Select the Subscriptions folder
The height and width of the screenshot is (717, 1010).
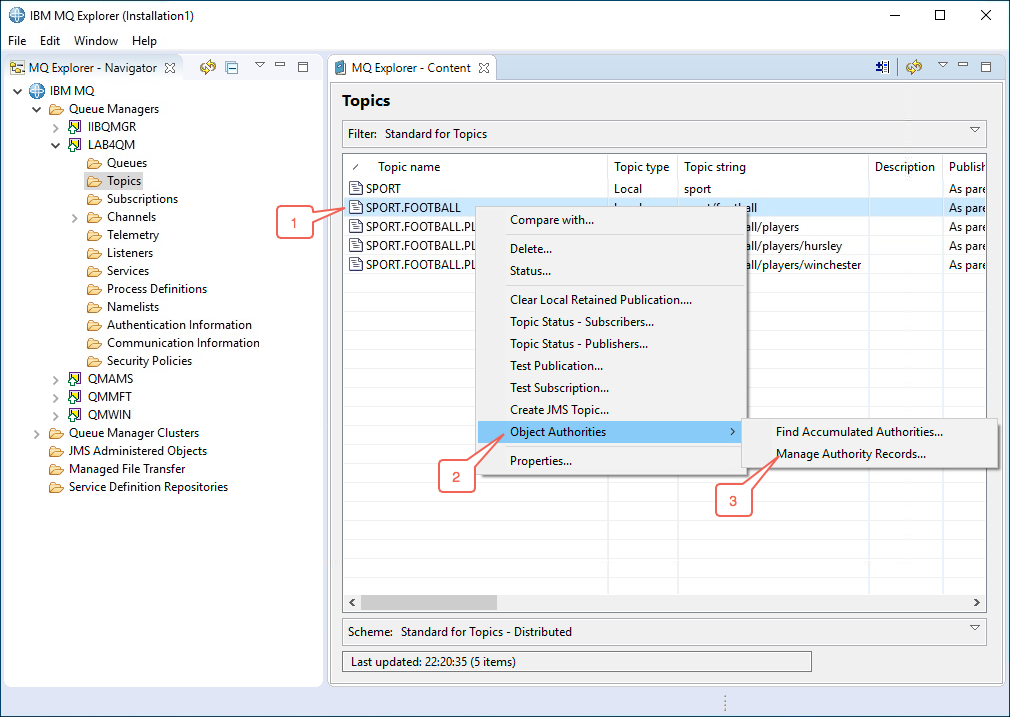pyautogui.click(x=142, y=199)
